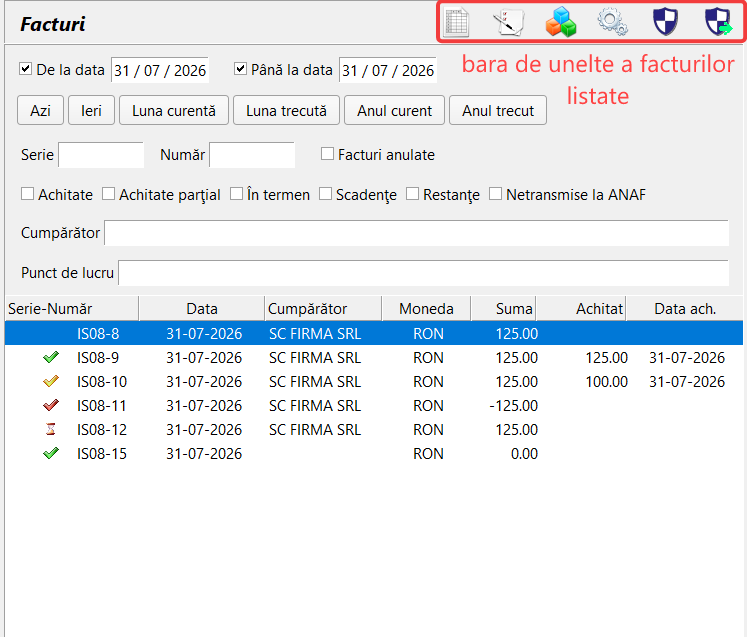Click the shield with green arrow icon
747x637 pixels.
coord(718,22)
